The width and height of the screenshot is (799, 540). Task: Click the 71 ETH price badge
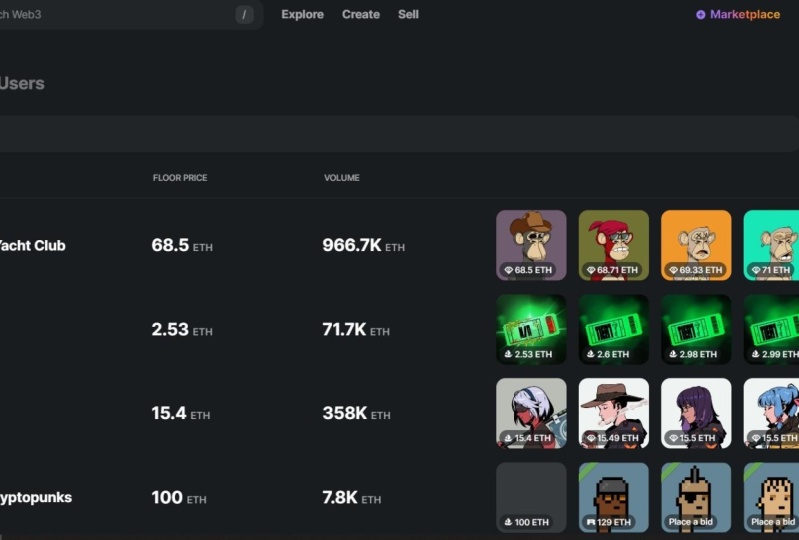(x=770, y=270)
